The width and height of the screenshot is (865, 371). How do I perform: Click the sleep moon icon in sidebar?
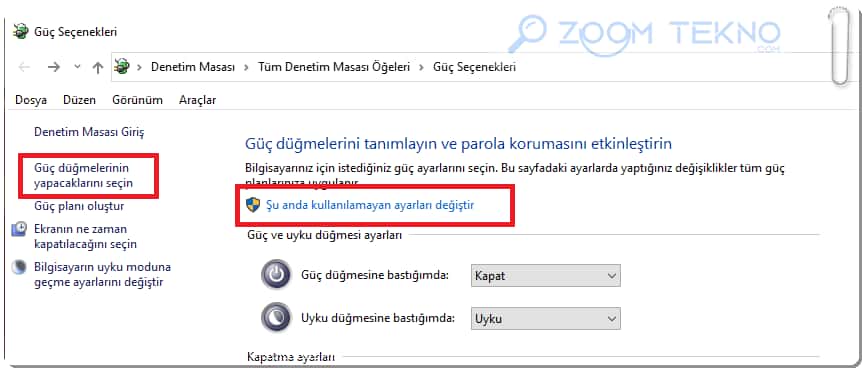point(19,267)
